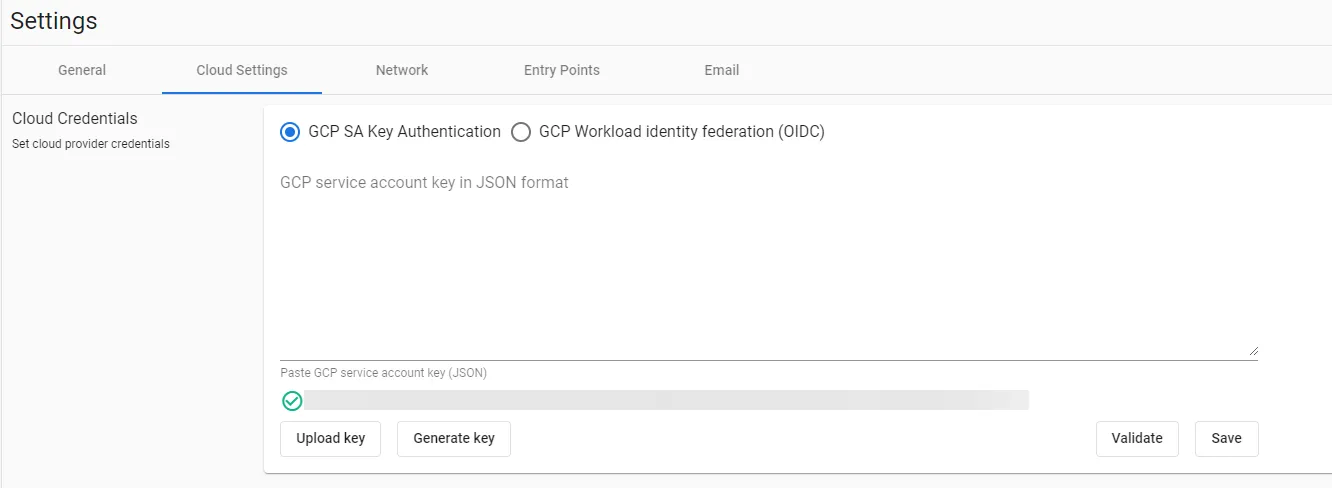Grab the textarea resize handle corner

(1253, 350)
